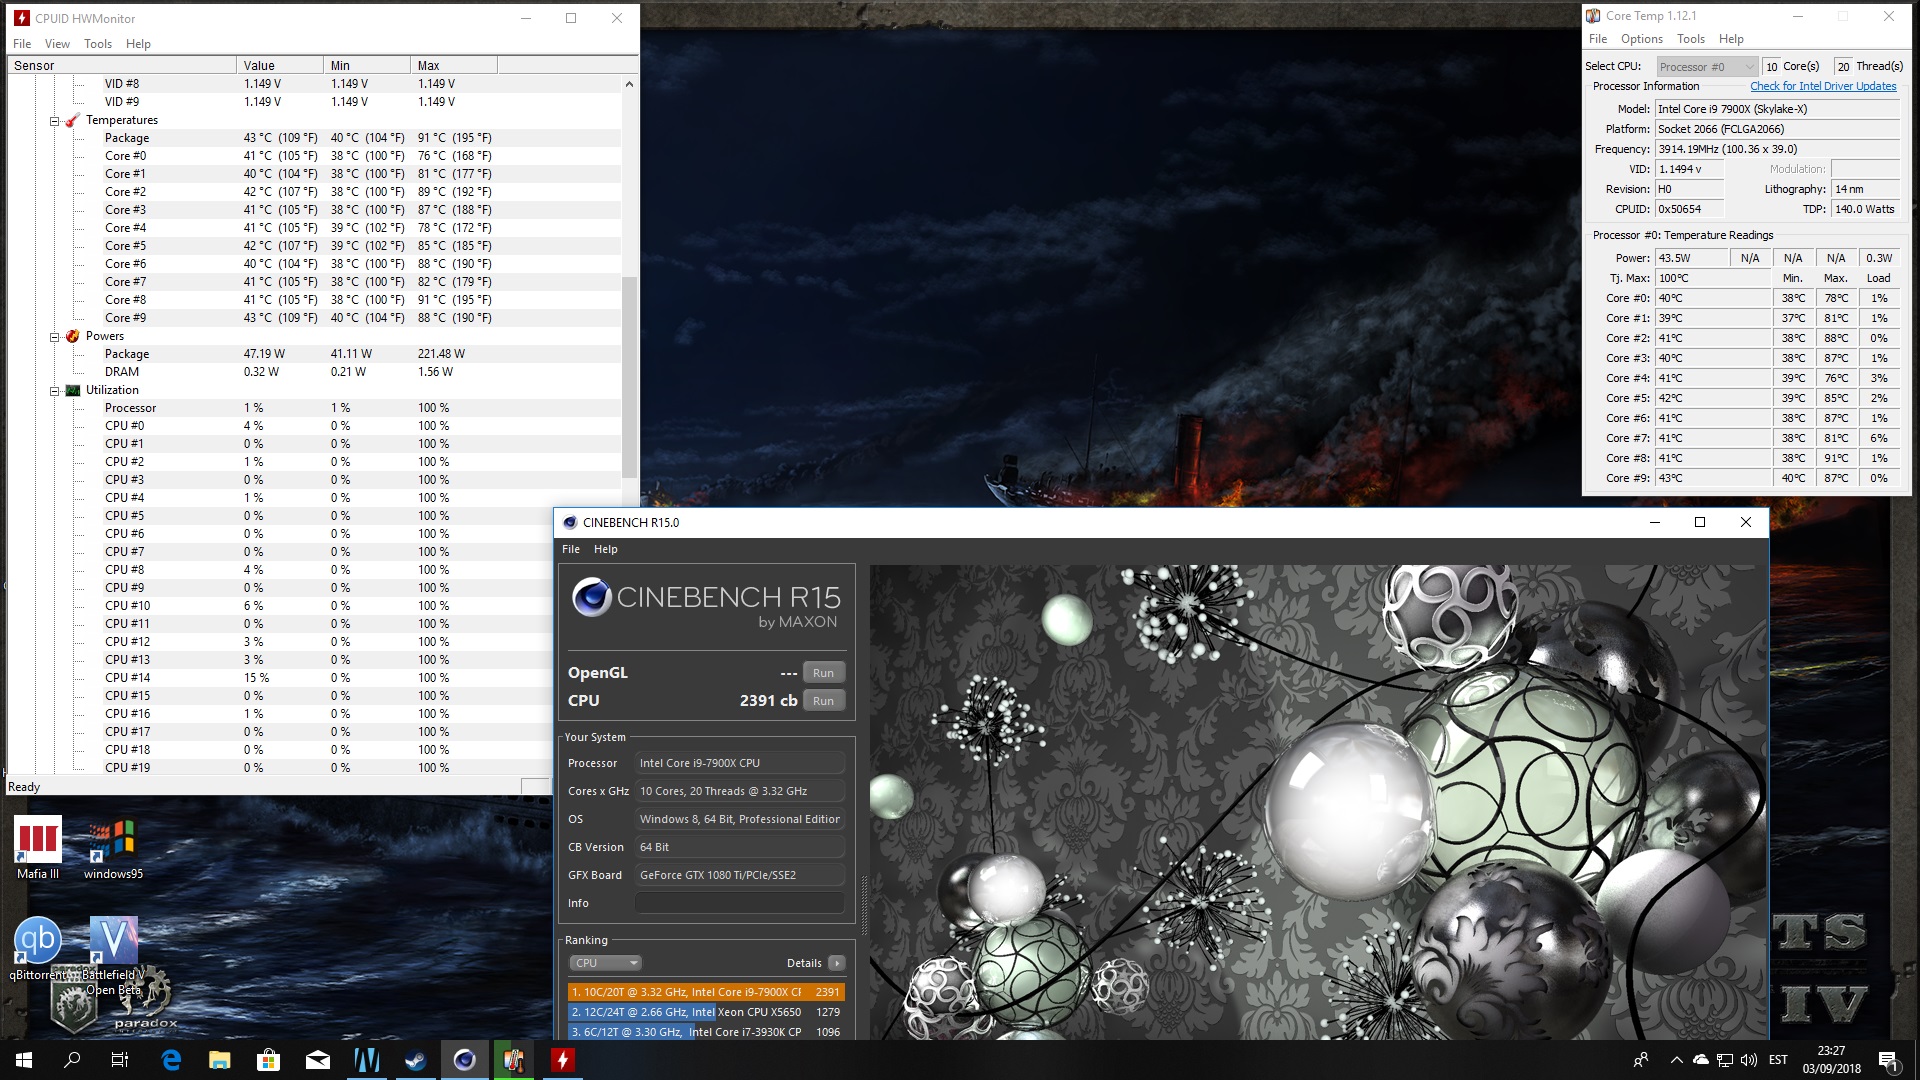
Task: Switch to Cinebench in the taskbar
Action: pos(464,1060)
